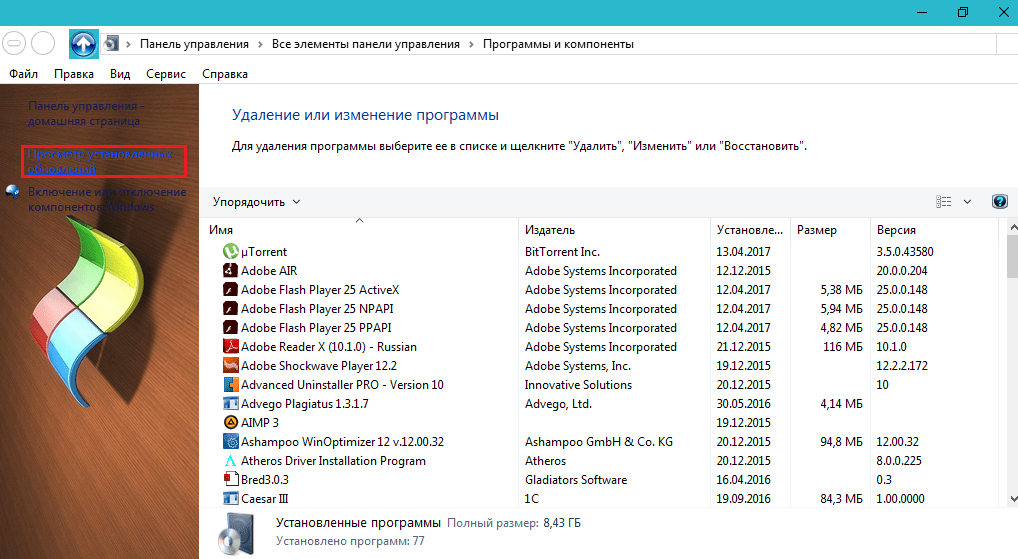Click the up-arrow navigation button
1018x559 pixels.
pos(84,44)
